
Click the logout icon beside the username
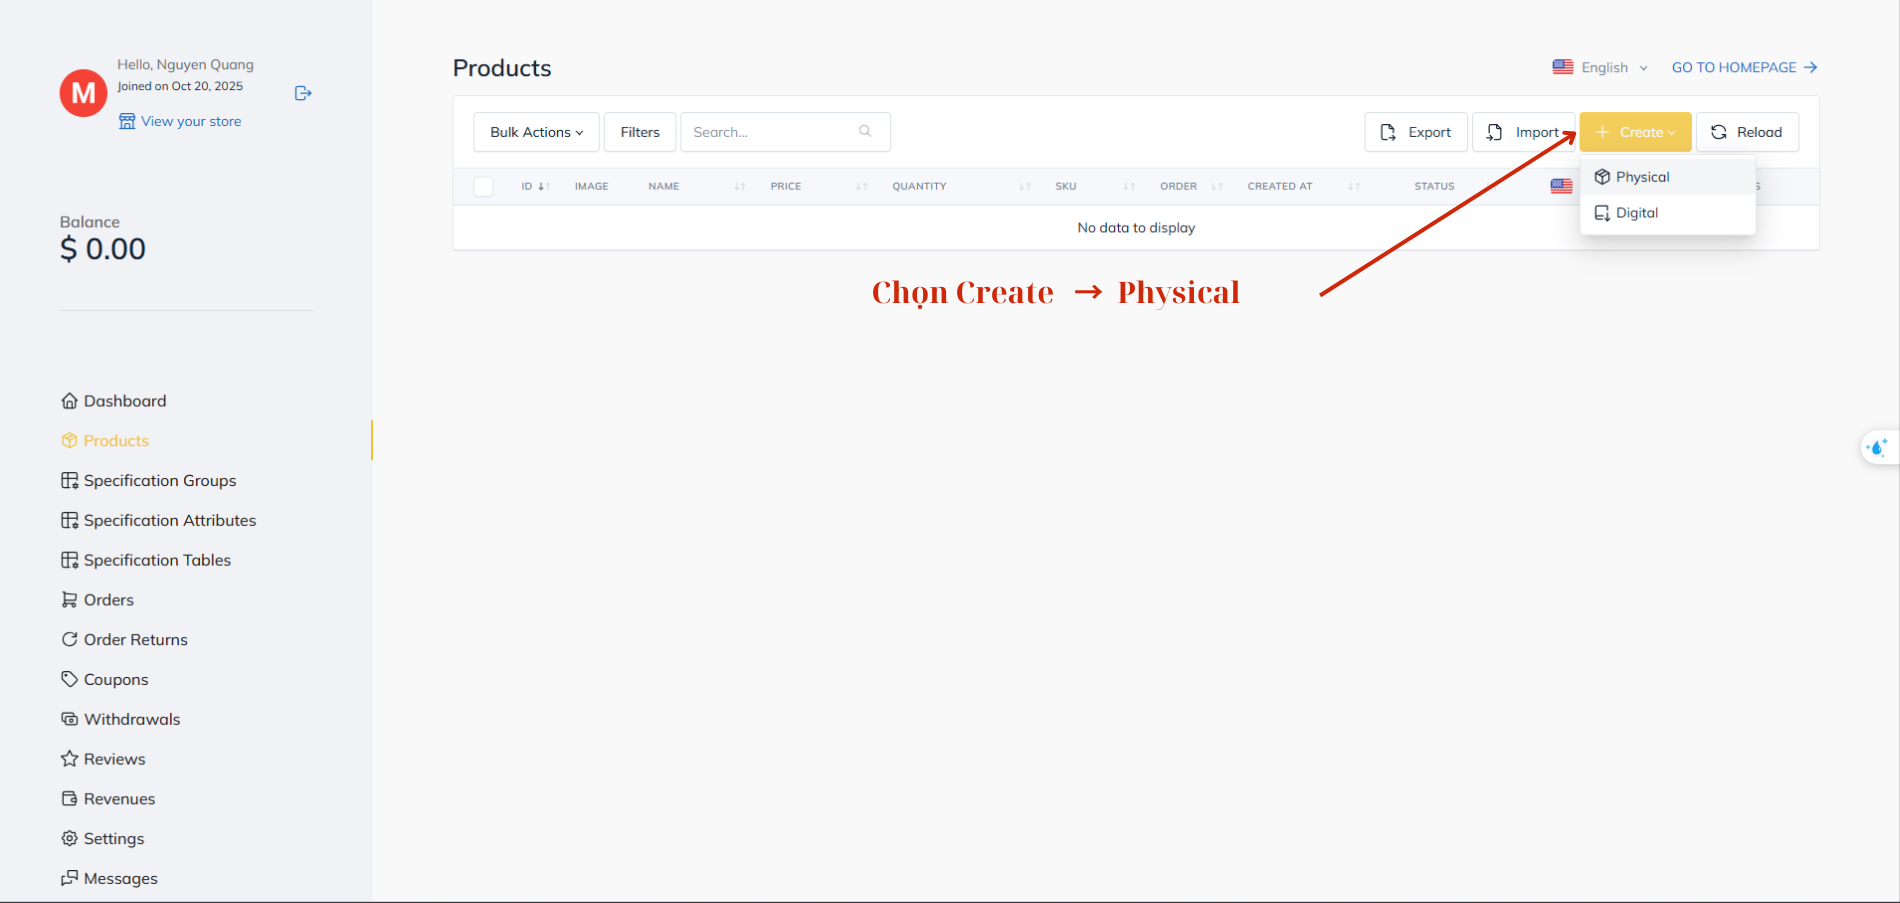(x=303, y=93)
